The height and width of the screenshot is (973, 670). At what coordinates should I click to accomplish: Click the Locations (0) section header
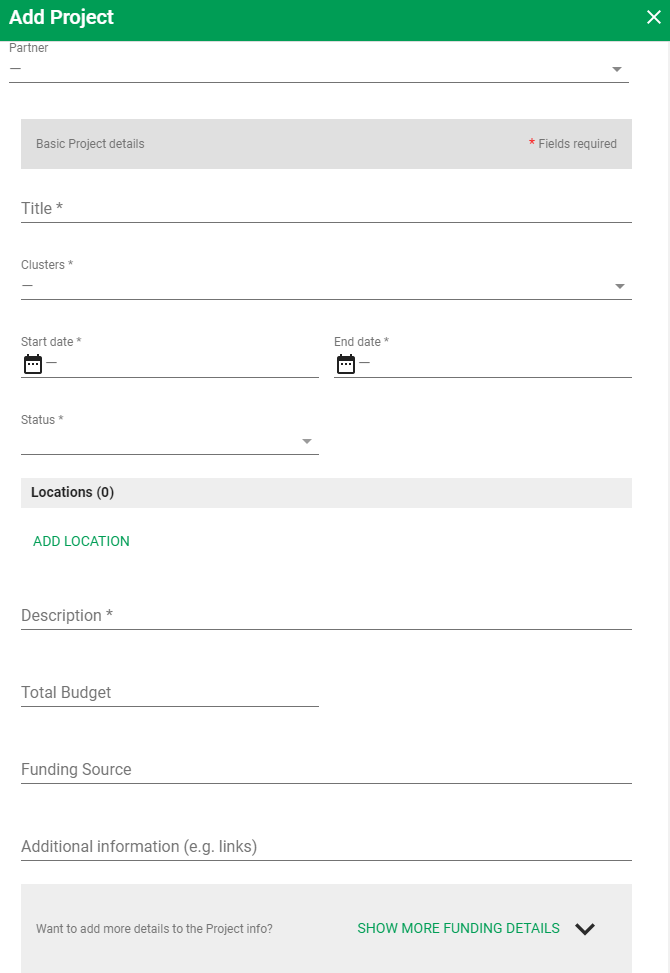(325, 492)
